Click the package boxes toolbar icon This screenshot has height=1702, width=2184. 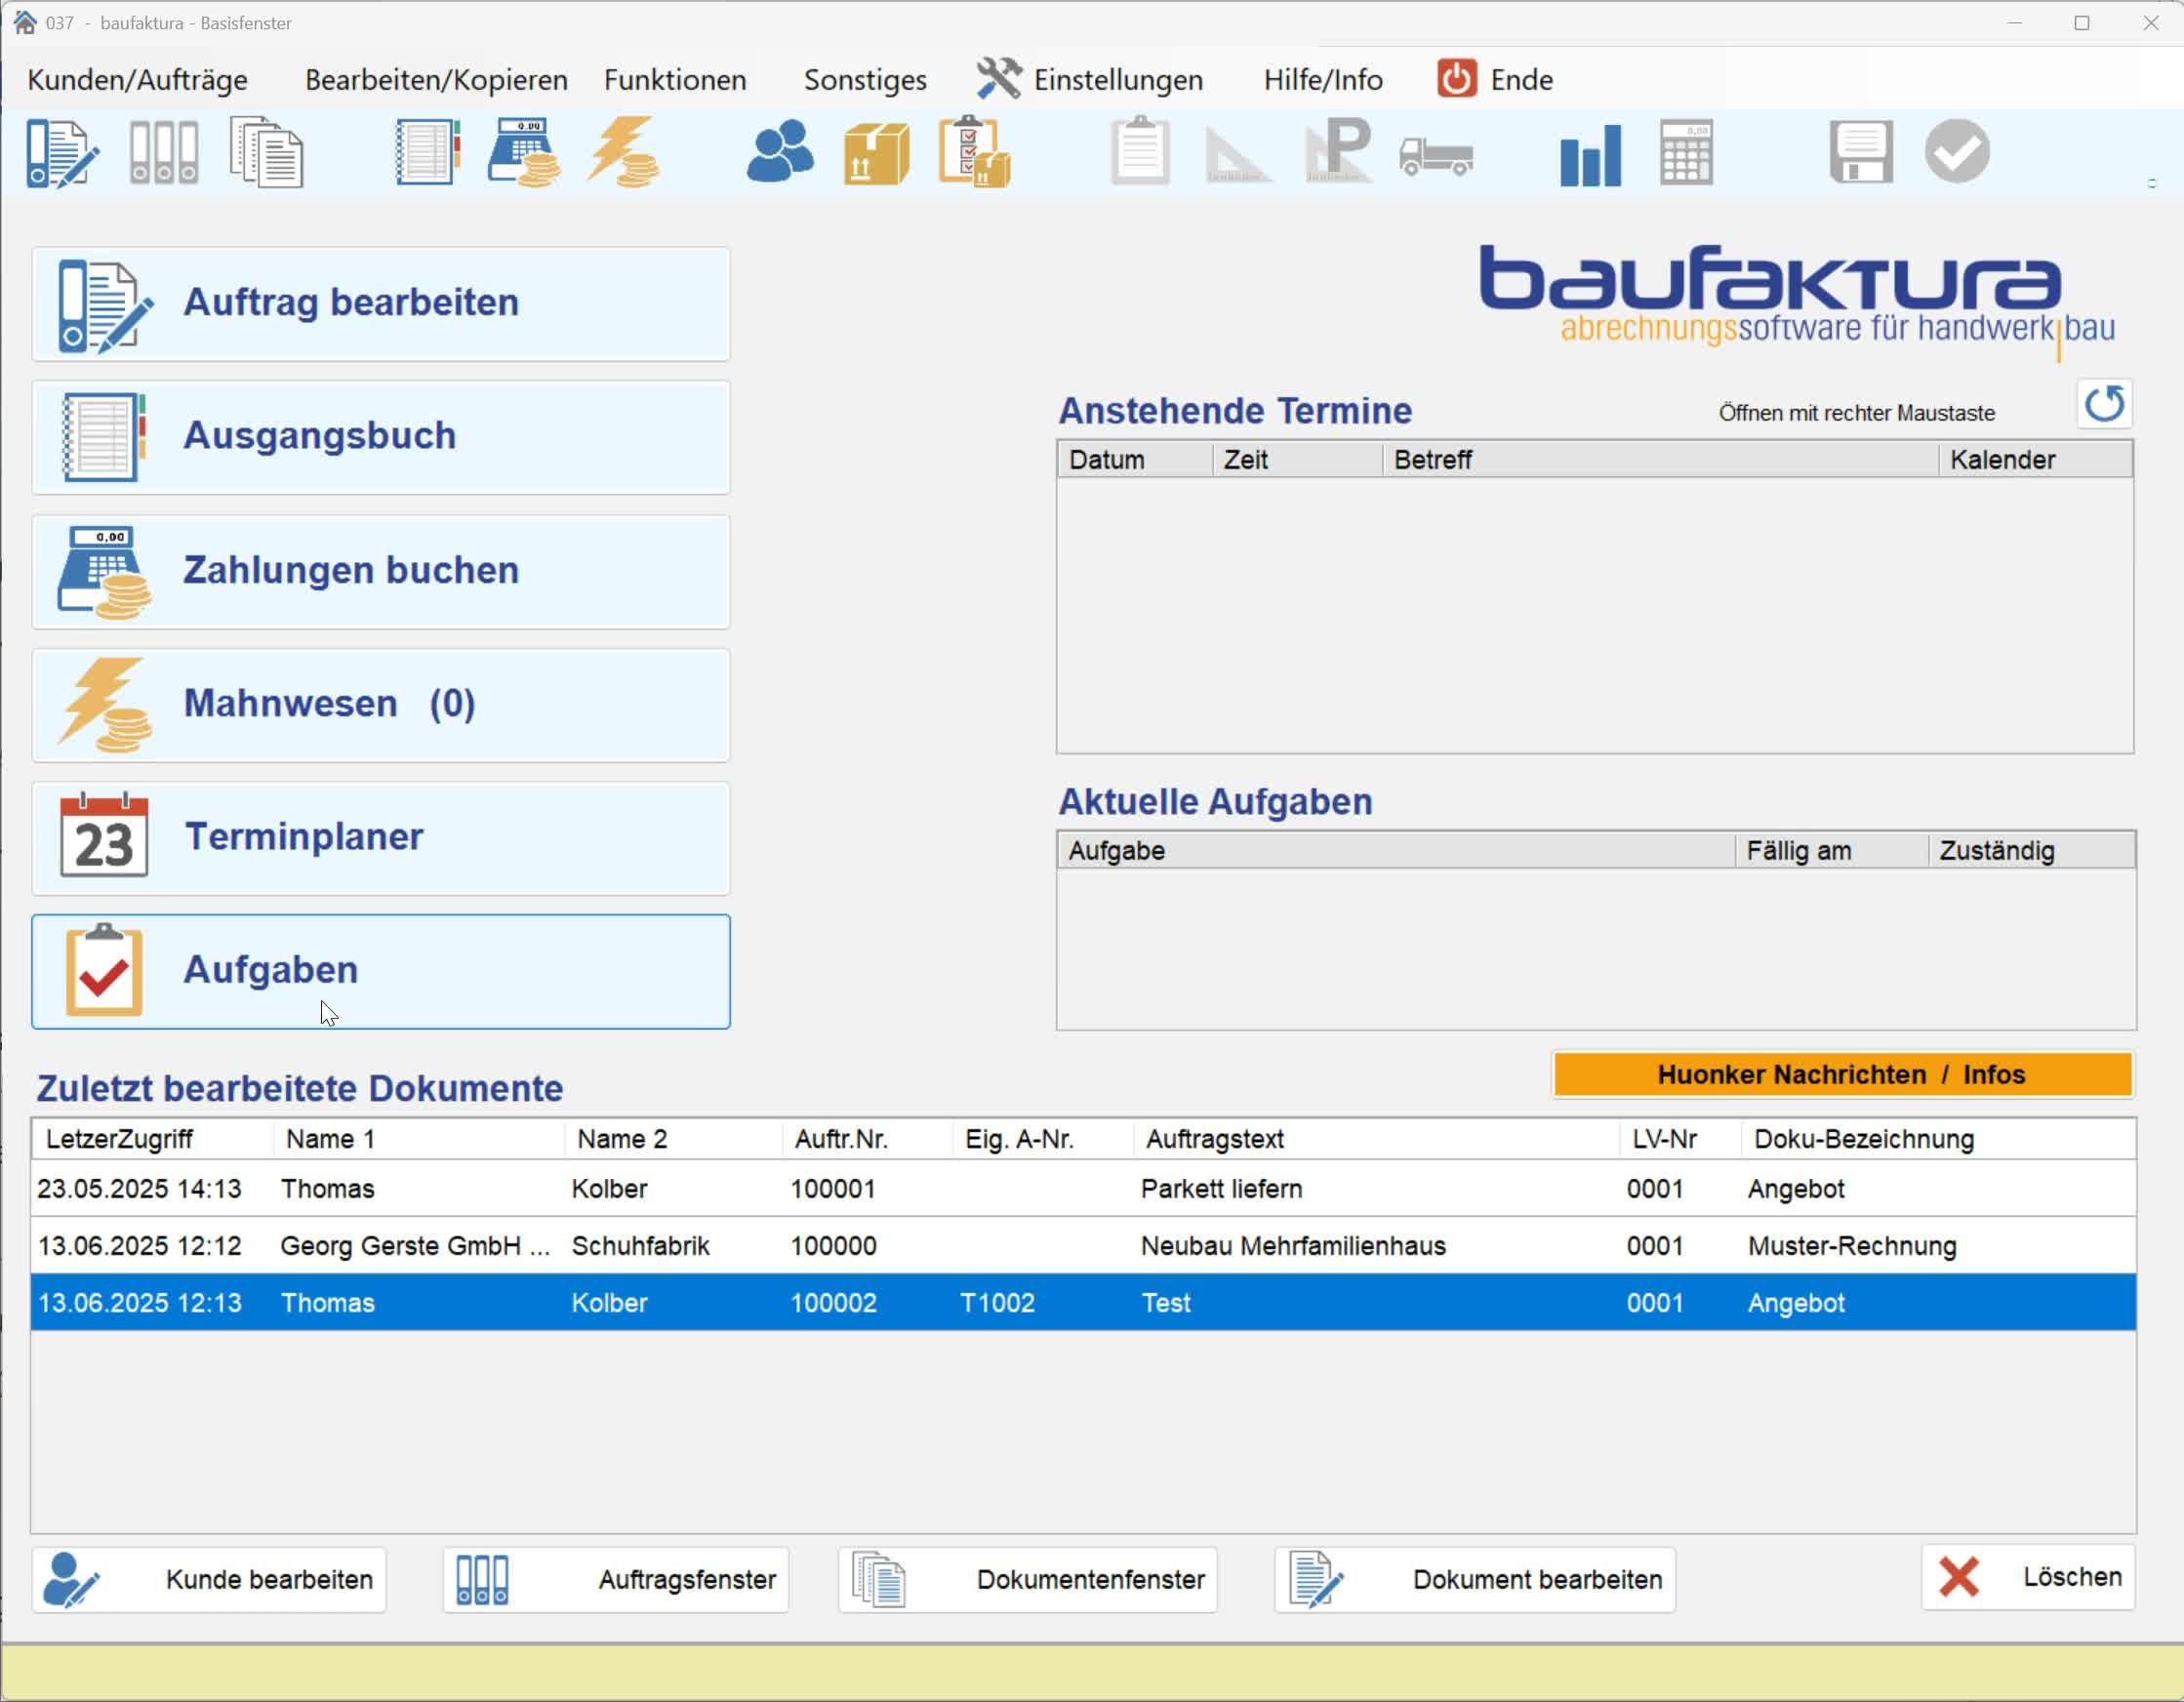coord(876,154)
